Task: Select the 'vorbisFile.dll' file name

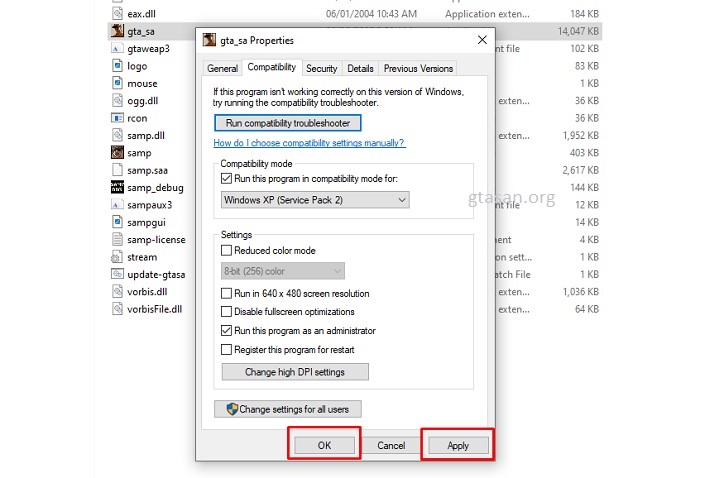Action: [154, 309]
